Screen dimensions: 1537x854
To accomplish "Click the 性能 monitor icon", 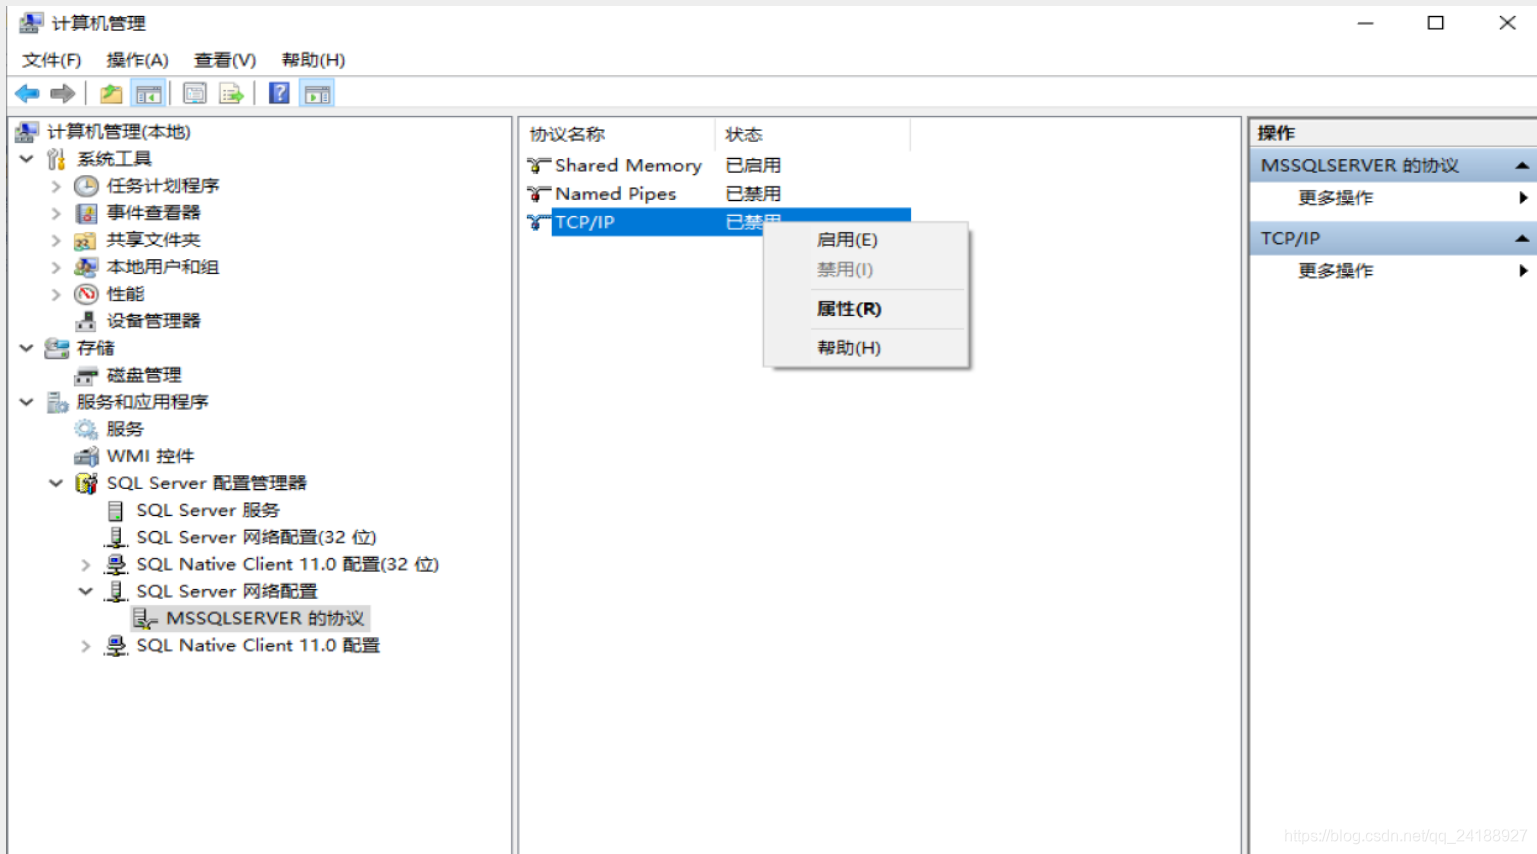I will 87,294.
